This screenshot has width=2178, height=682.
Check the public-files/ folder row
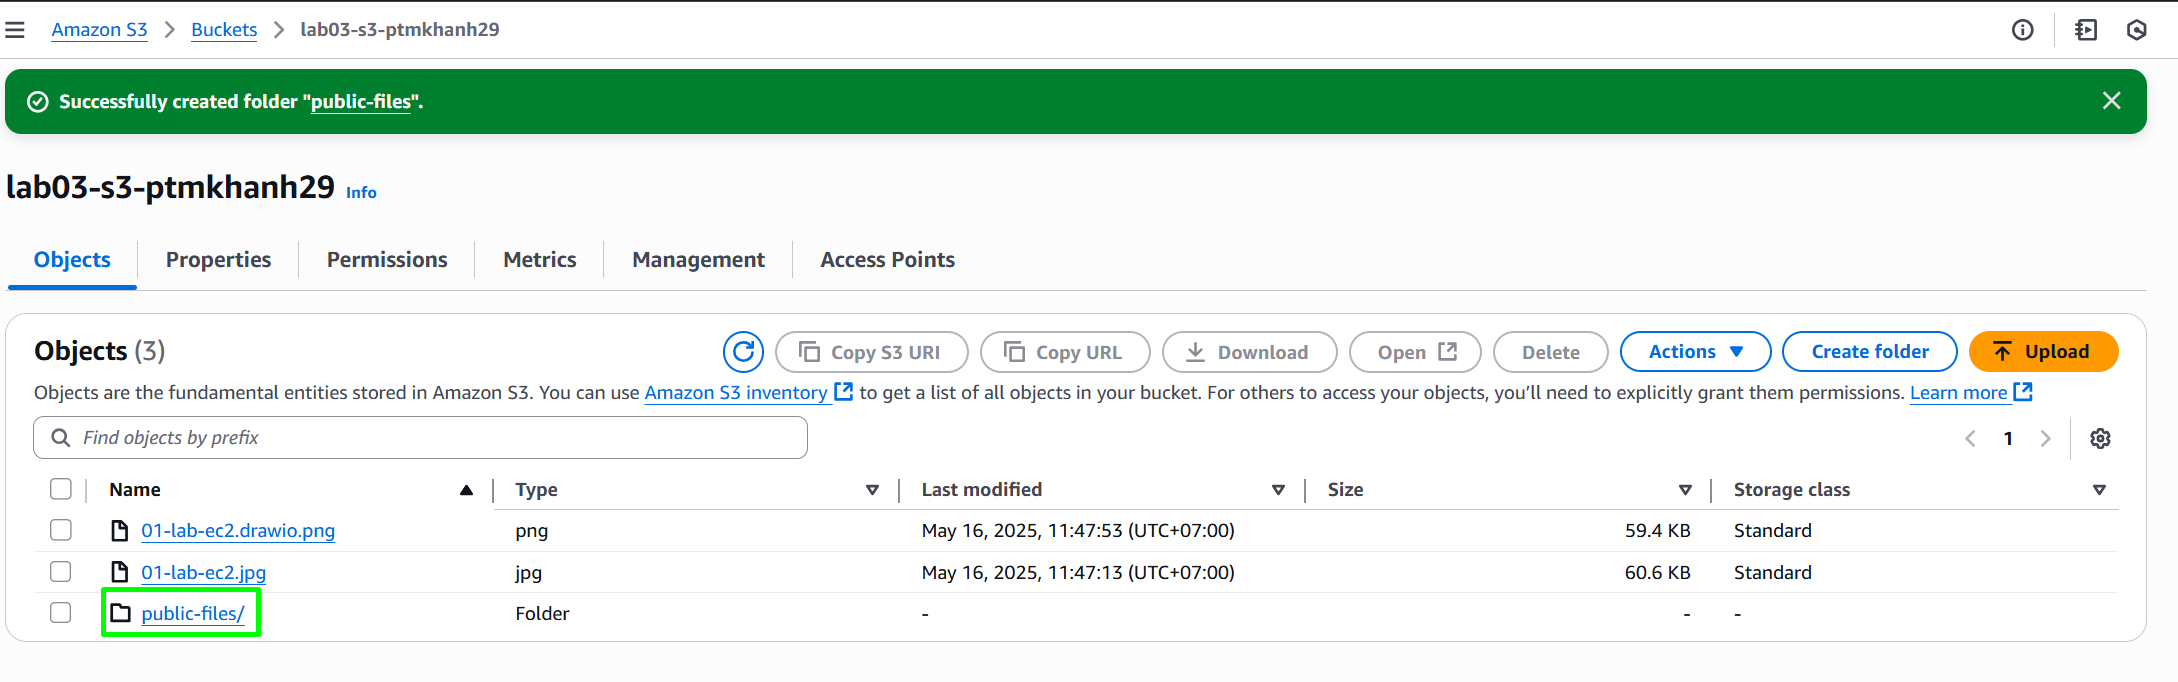point(61,613)
